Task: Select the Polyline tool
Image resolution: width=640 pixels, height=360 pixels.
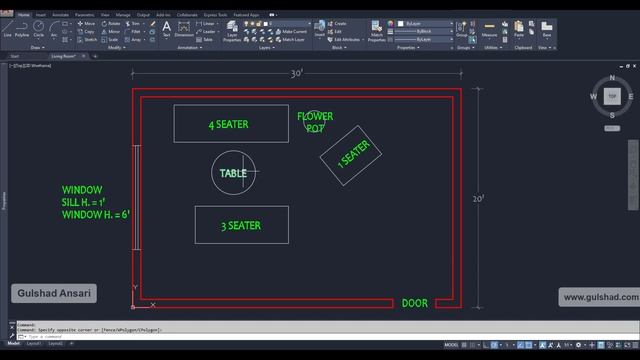Action: (x=22, y=29)
